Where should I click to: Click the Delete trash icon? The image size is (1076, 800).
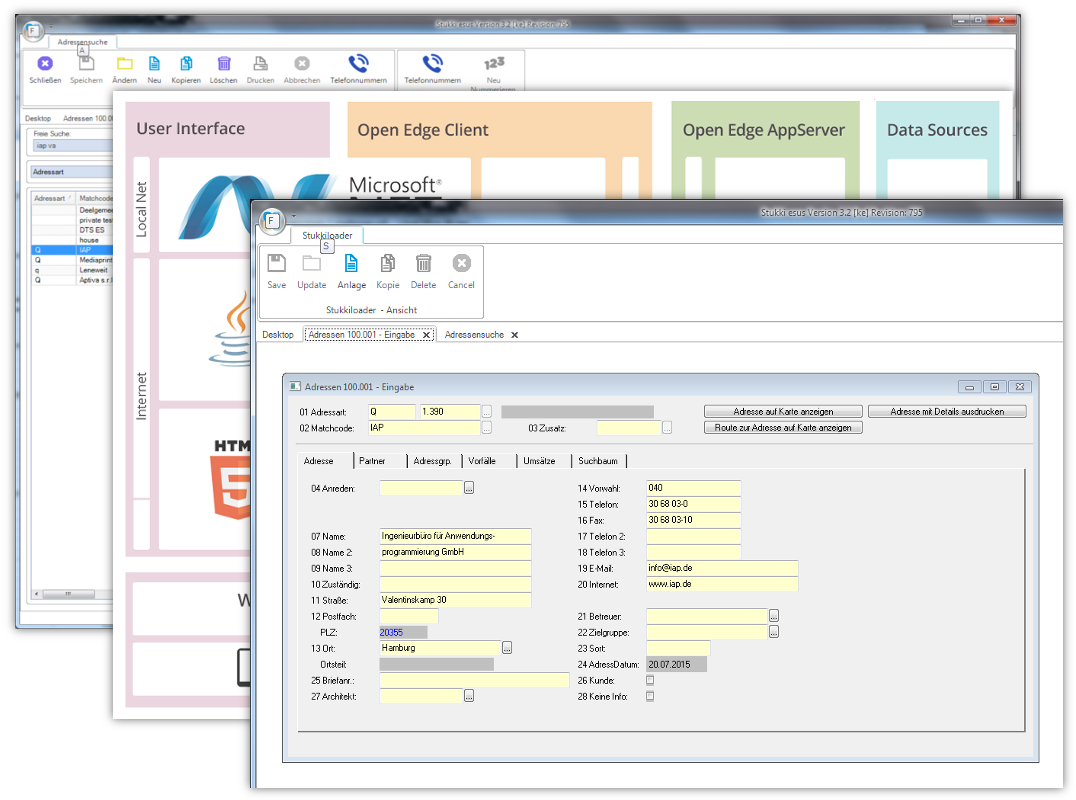point(423,263)
